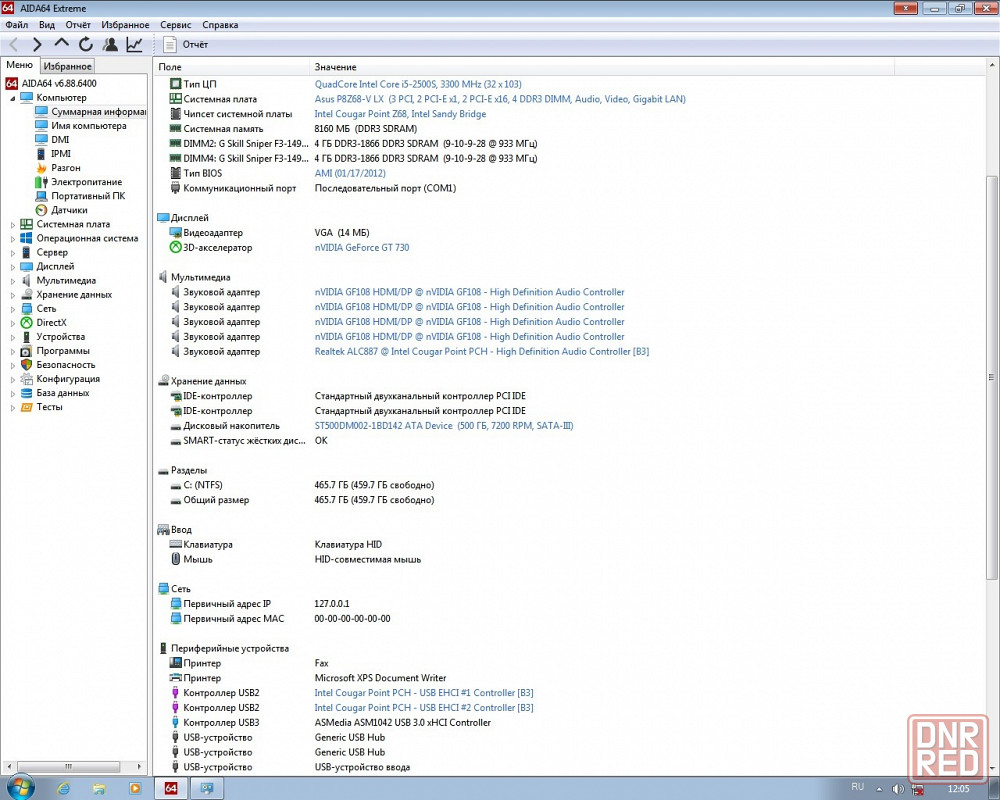Expand the DirectX tree node

tap(13, 323)
